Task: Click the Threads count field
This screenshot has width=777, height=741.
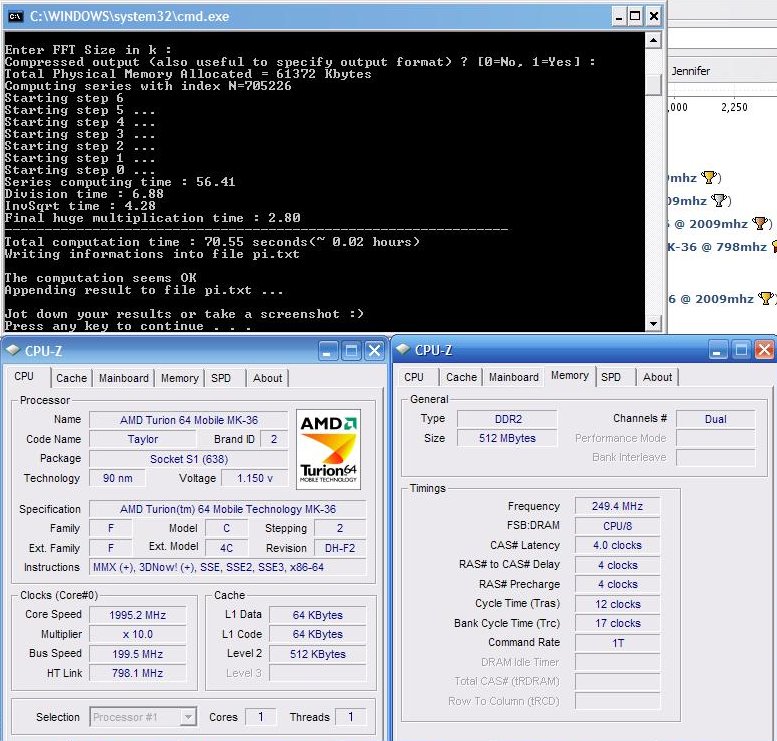Action: click(x=350, y=717)
